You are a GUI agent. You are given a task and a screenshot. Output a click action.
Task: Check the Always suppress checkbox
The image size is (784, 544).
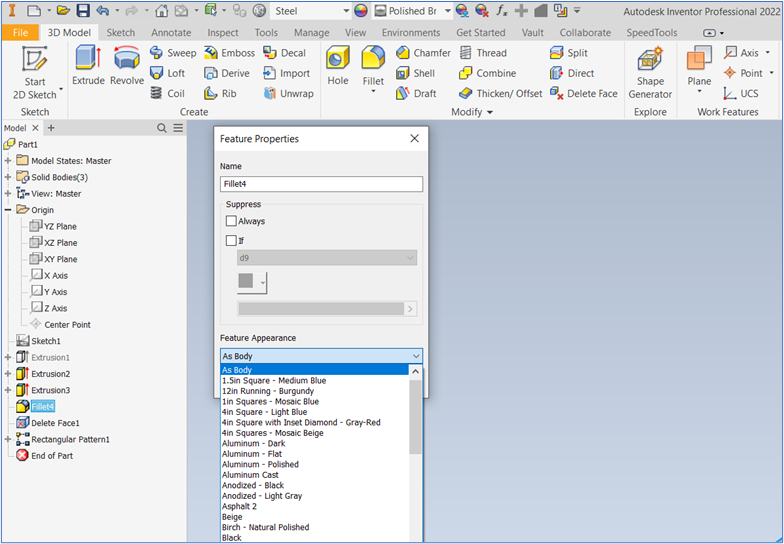231,221
